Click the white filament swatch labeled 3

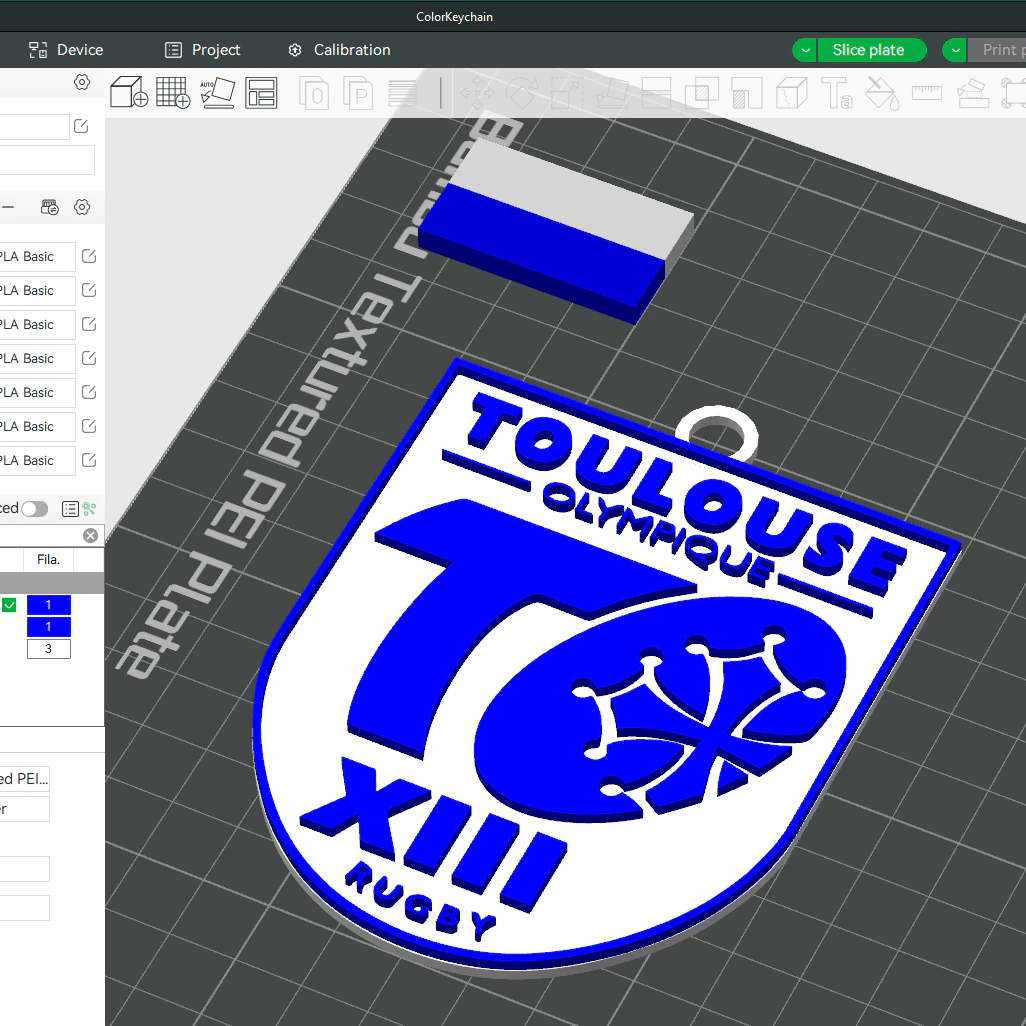coord(48,649)
